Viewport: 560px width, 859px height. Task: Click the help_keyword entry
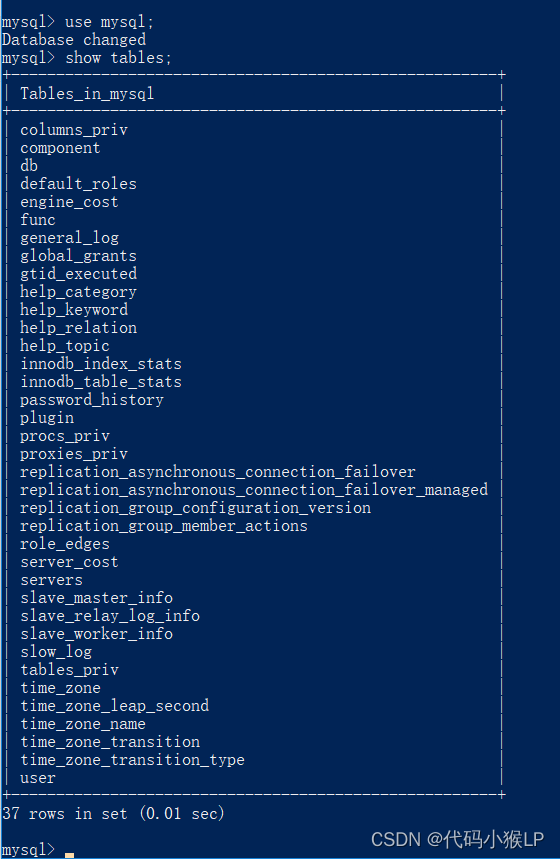tap(74, 310)
